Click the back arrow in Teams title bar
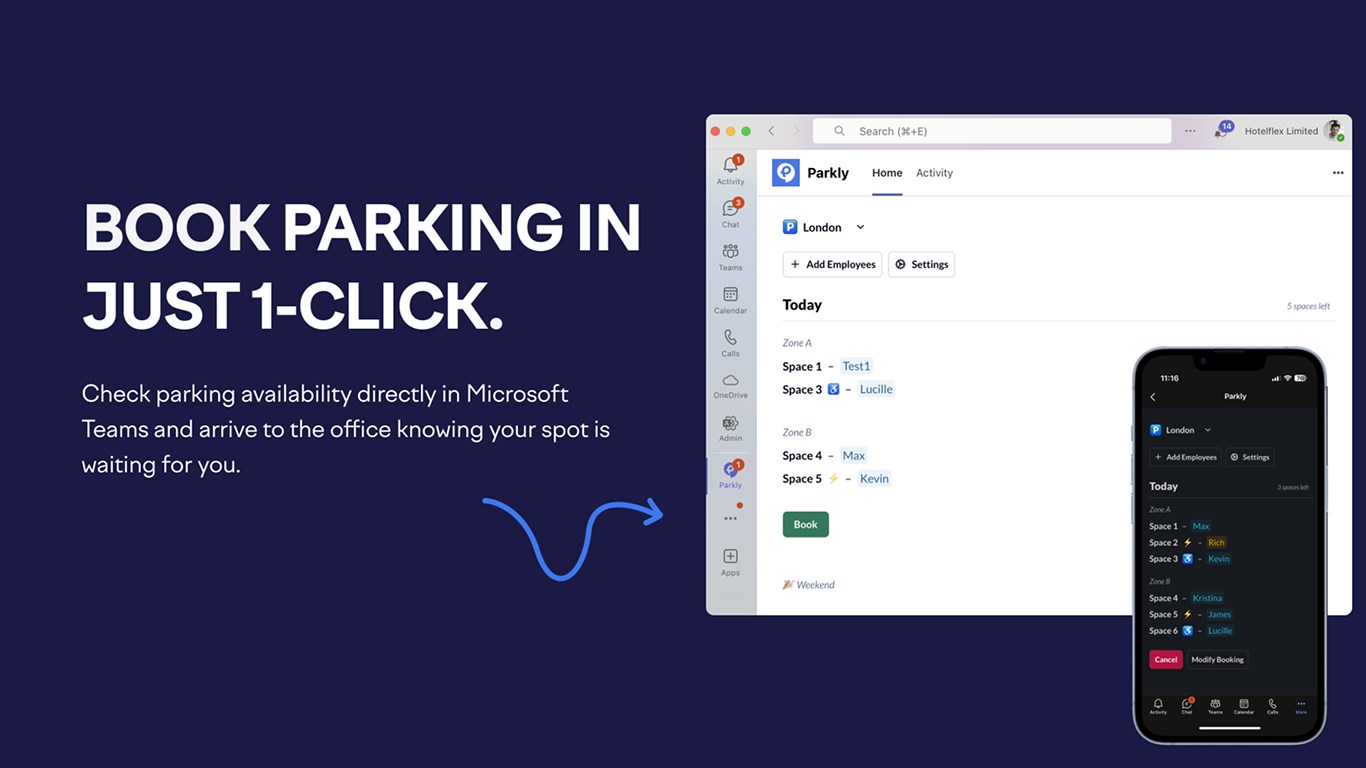Viewport: 1366px width, 768px height. tap(771, 131)
